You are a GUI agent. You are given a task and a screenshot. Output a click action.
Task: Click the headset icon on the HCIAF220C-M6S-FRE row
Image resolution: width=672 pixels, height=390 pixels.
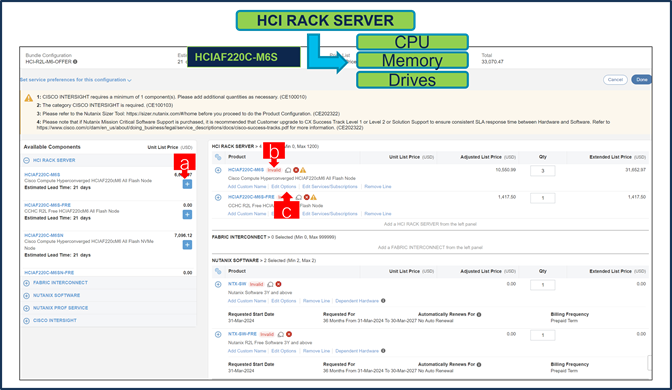pyautogui.click(x=299, y=197)
